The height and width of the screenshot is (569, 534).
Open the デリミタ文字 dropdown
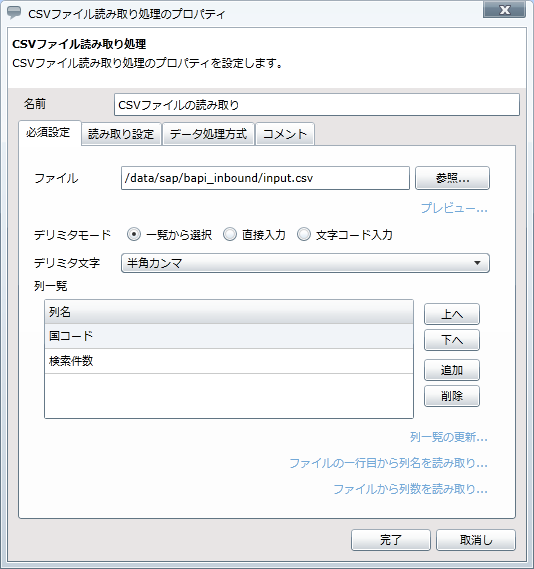tap(305, 263)
